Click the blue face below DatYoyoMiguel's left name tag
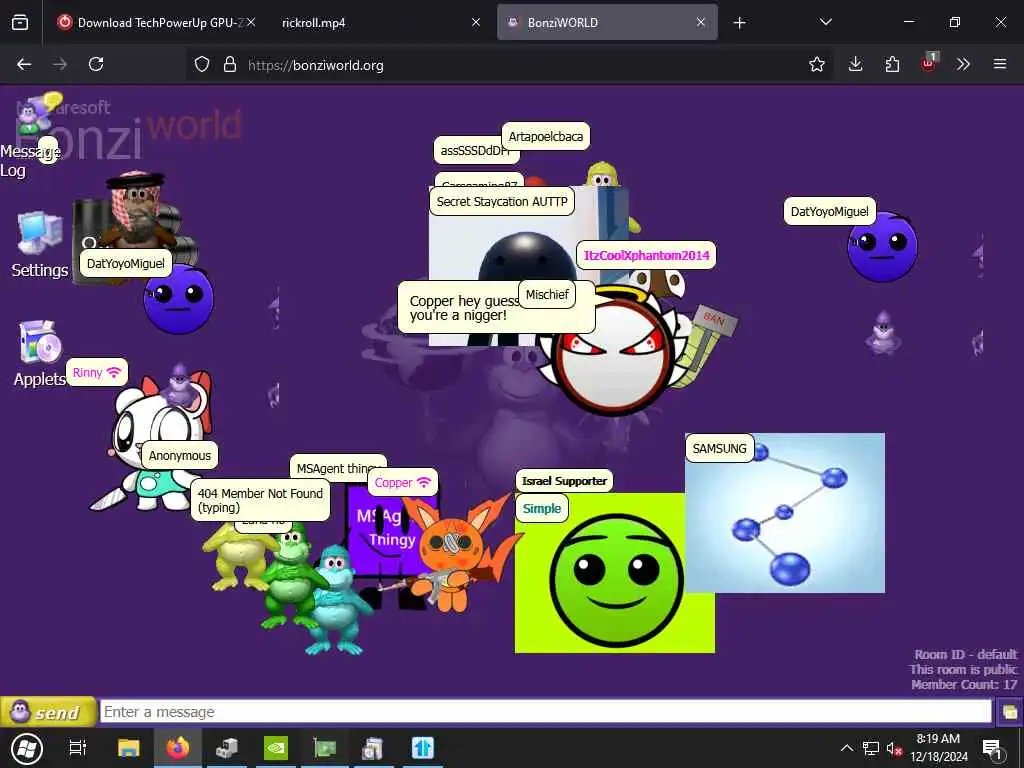The width and height of the screenshot is (1024, 768). point(178,299)
